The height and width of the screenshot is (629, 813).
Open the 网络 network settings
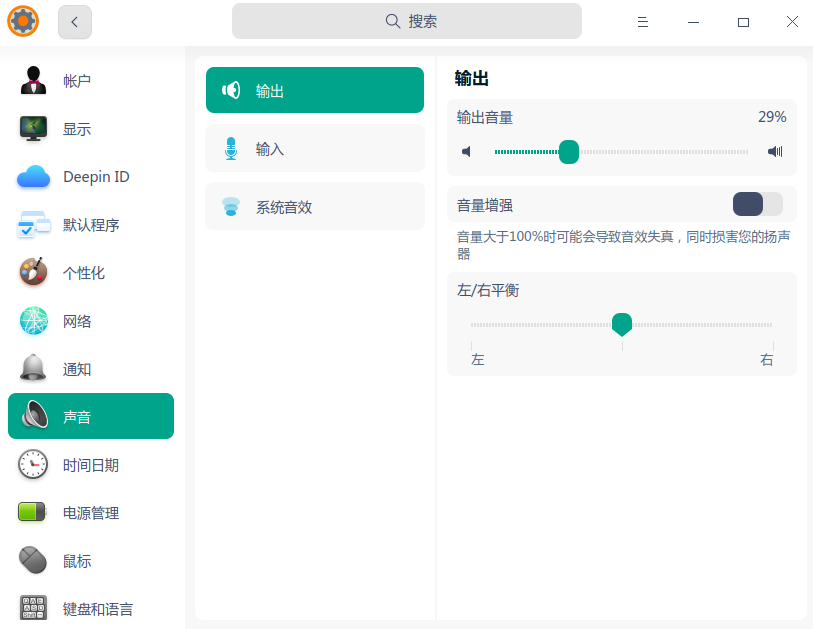click(x=91, y=321)
